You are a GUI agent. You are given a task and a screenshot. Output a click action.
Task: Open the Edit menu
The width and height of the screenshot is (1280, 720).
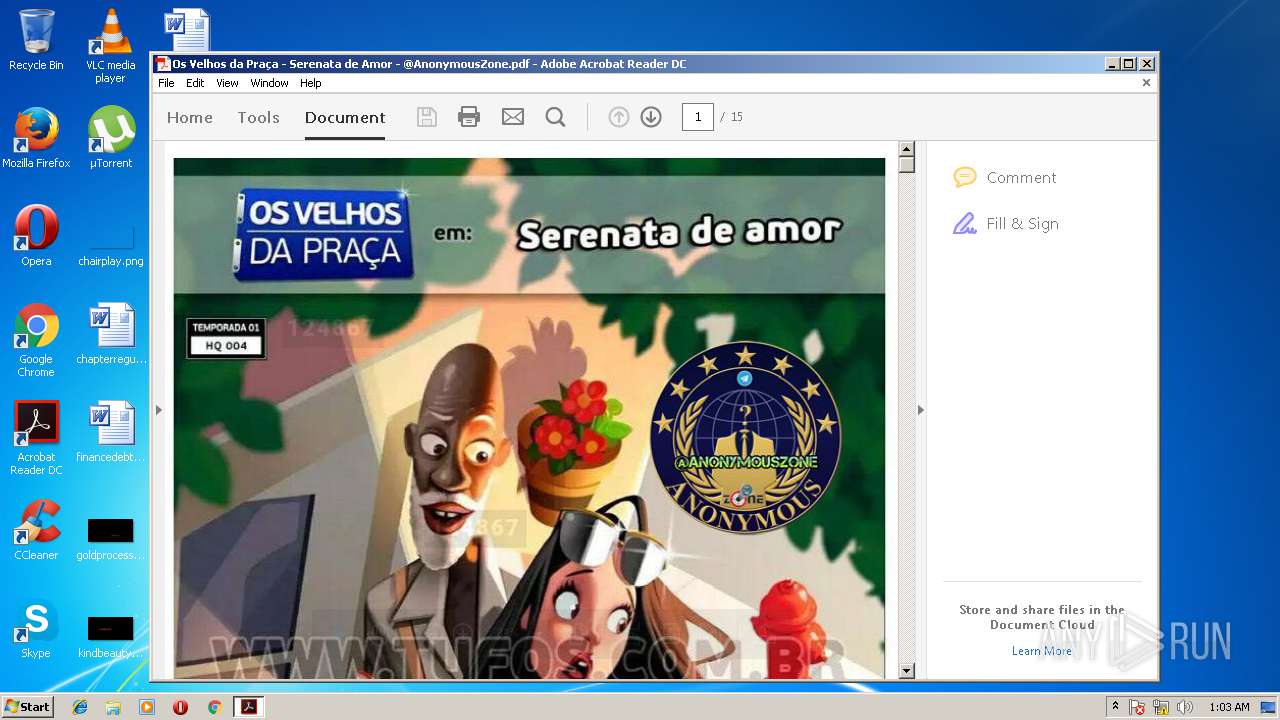(x=195, y=83)
